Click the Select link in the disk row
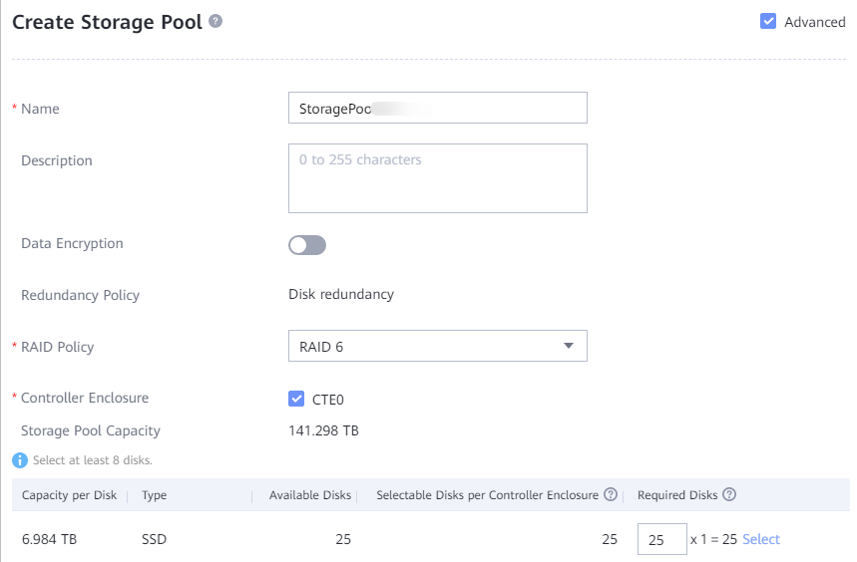 point(761,539)
